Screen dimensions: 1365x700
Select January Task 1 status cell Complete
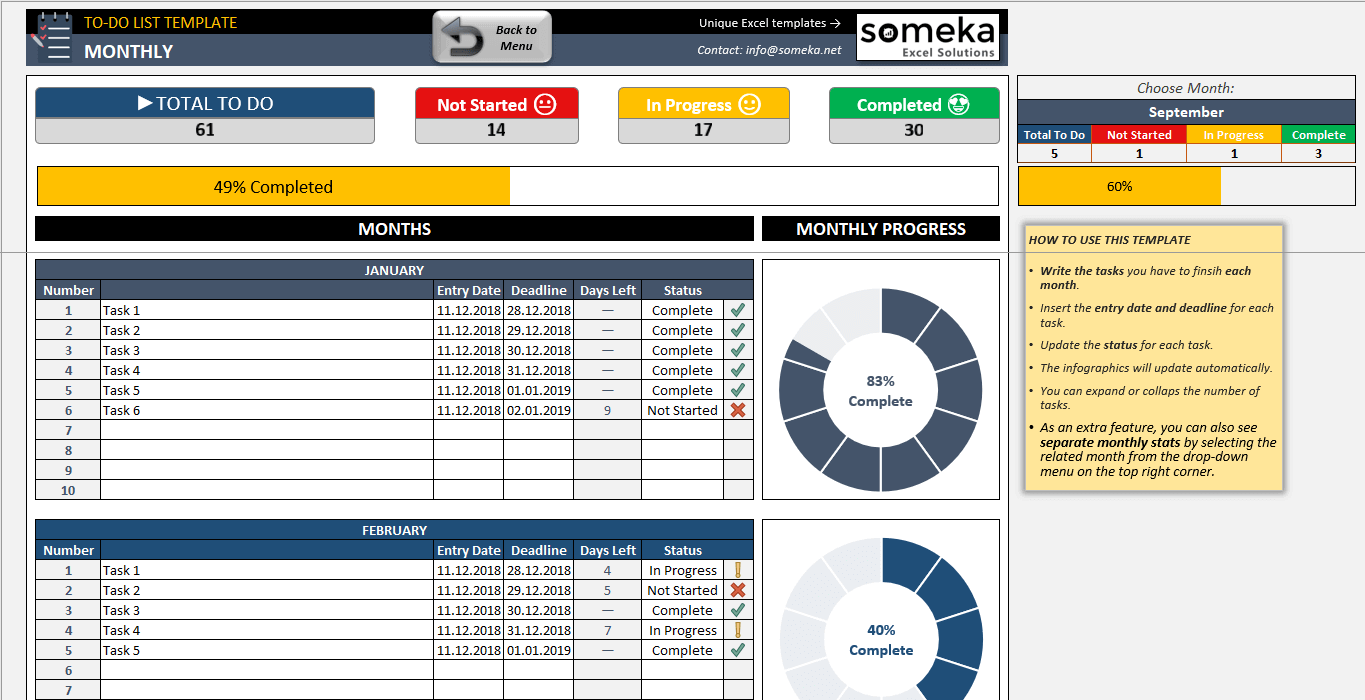[682, 310]
